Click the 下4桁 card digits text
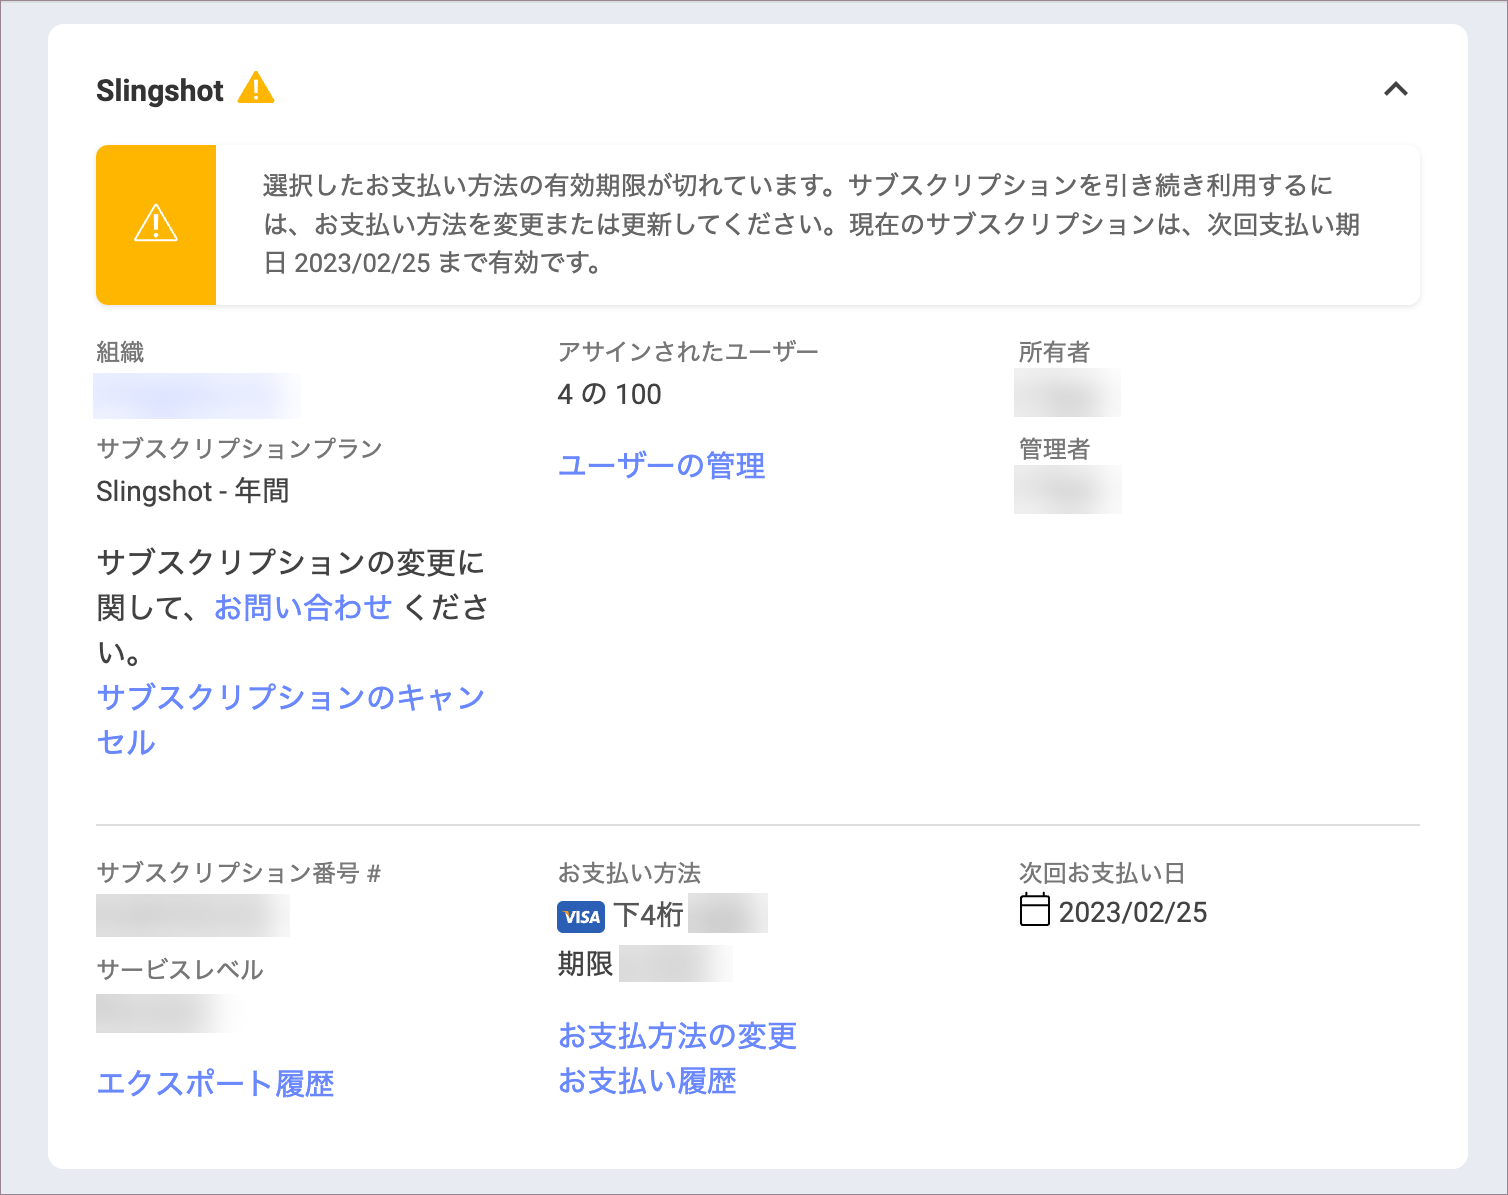Screen dimensions: 1508x1195 tap(649, 914)
